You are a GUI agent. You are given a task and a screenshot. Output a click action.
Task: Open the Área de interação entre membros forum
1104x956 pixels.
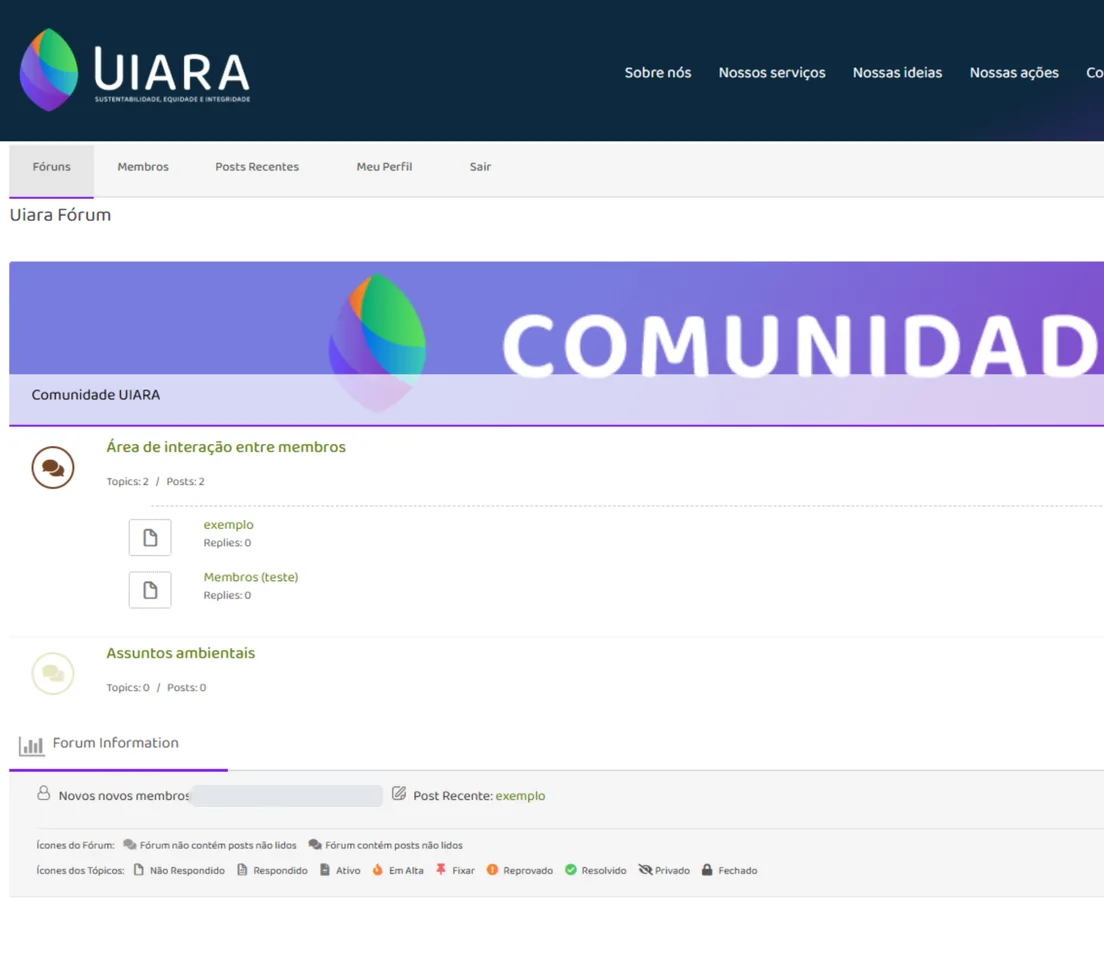226,447
